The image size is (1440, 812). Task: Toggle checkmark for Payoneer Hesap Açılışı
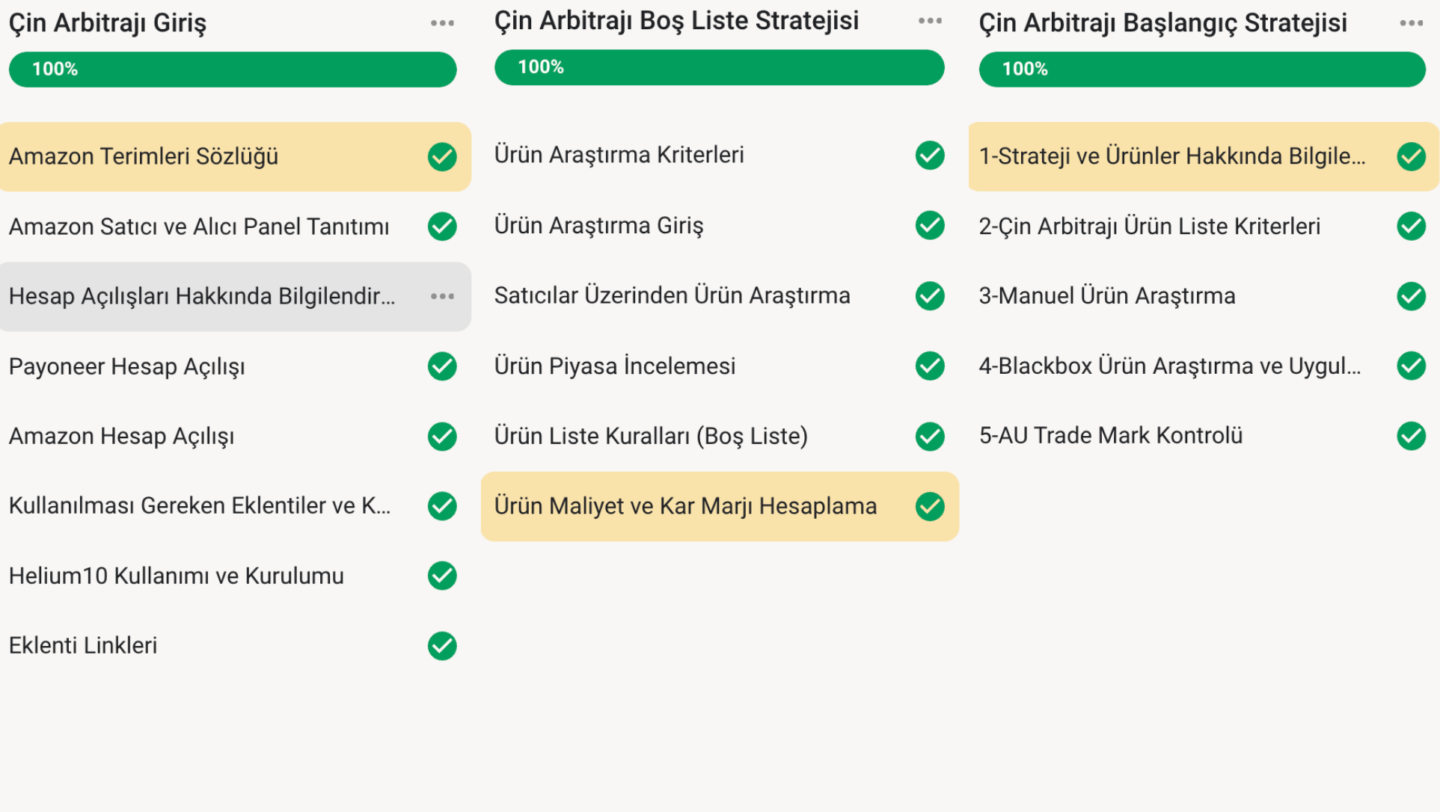coord(442,366)
